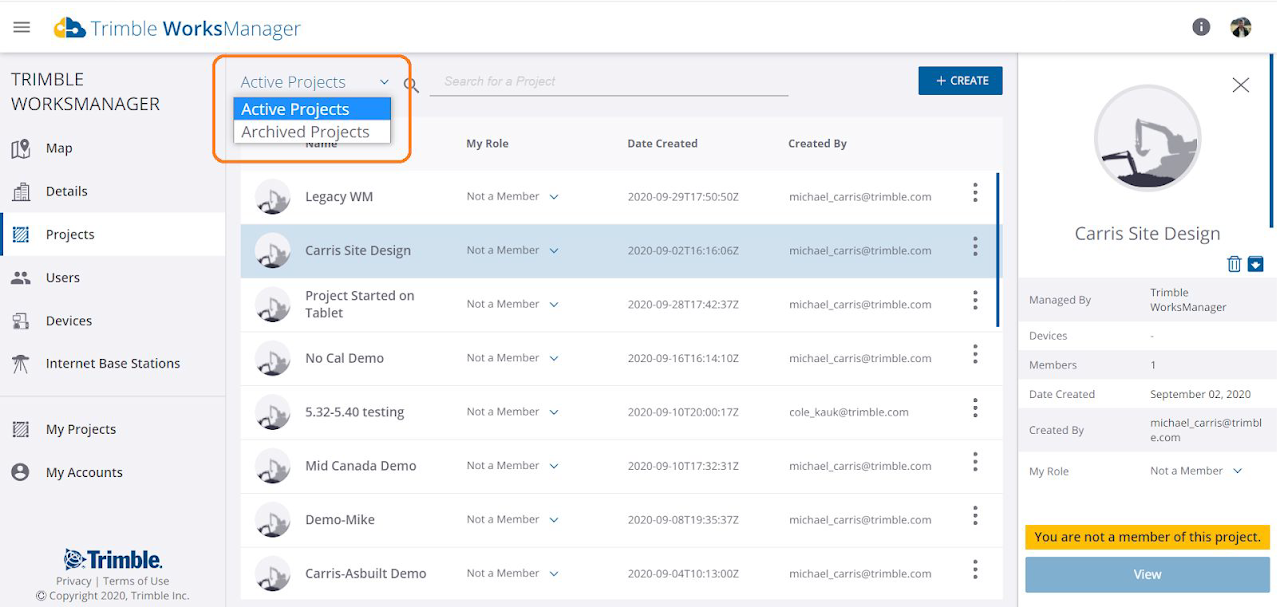Screen dimensions: 1280x607
Task: Expand My Role dropdown for Legacy WM
Action: pyautogui.click(x=554, y=197)
